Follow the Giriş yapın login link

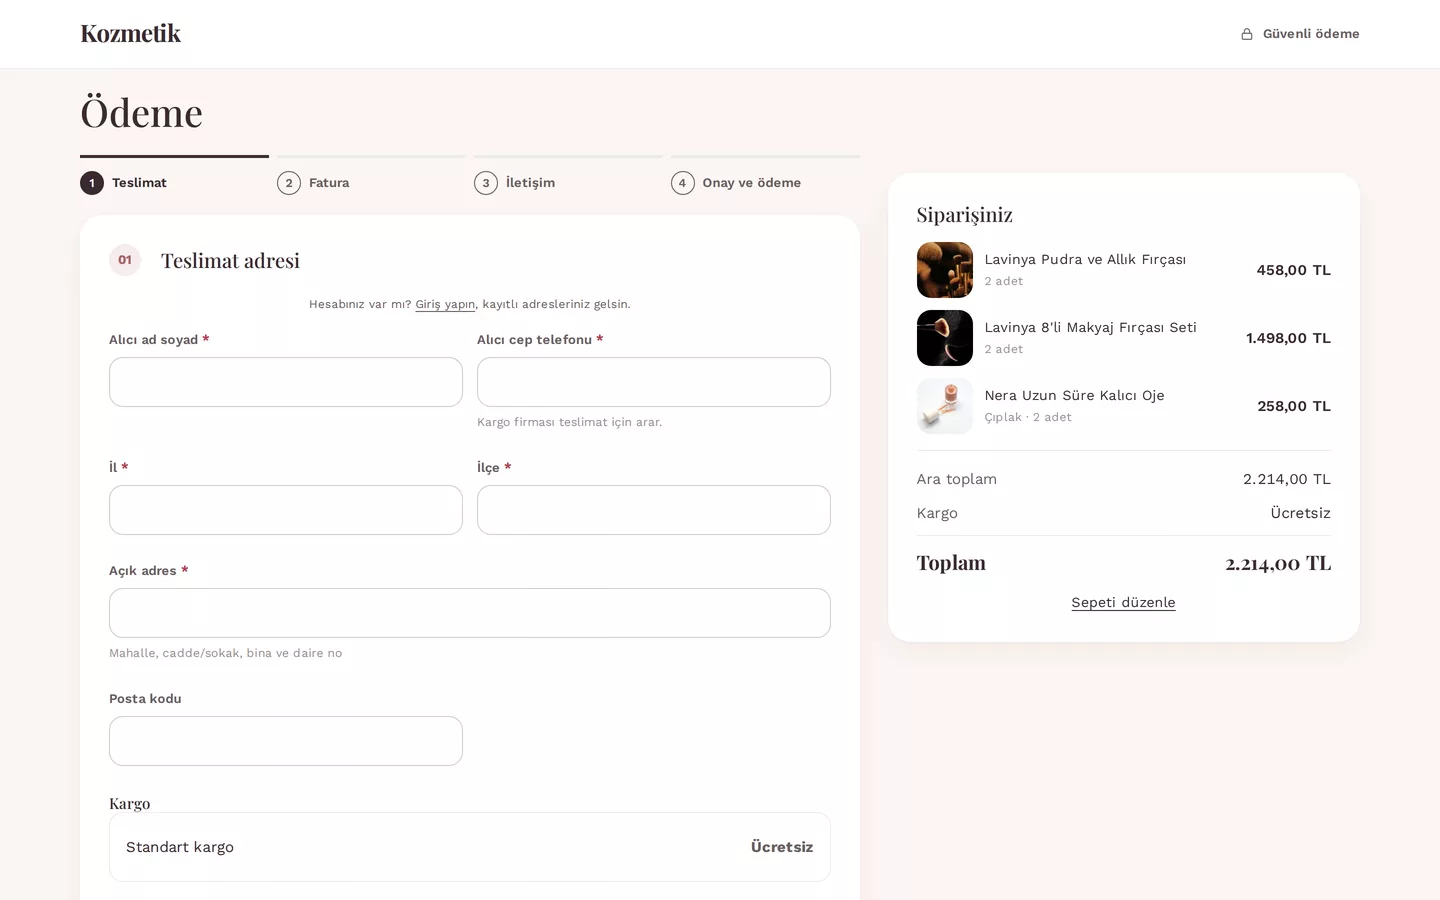[x=445, y=304]
